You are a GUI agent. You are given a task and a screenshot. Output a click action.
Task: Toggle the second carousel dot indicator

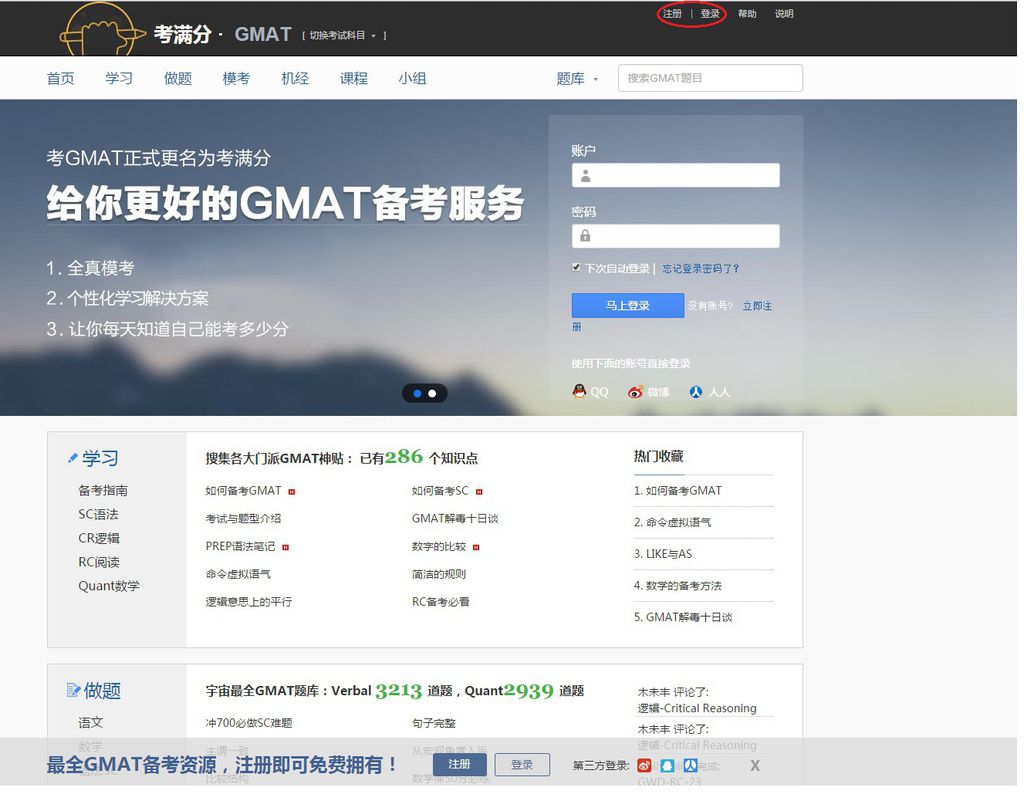[x=432, y=393]
